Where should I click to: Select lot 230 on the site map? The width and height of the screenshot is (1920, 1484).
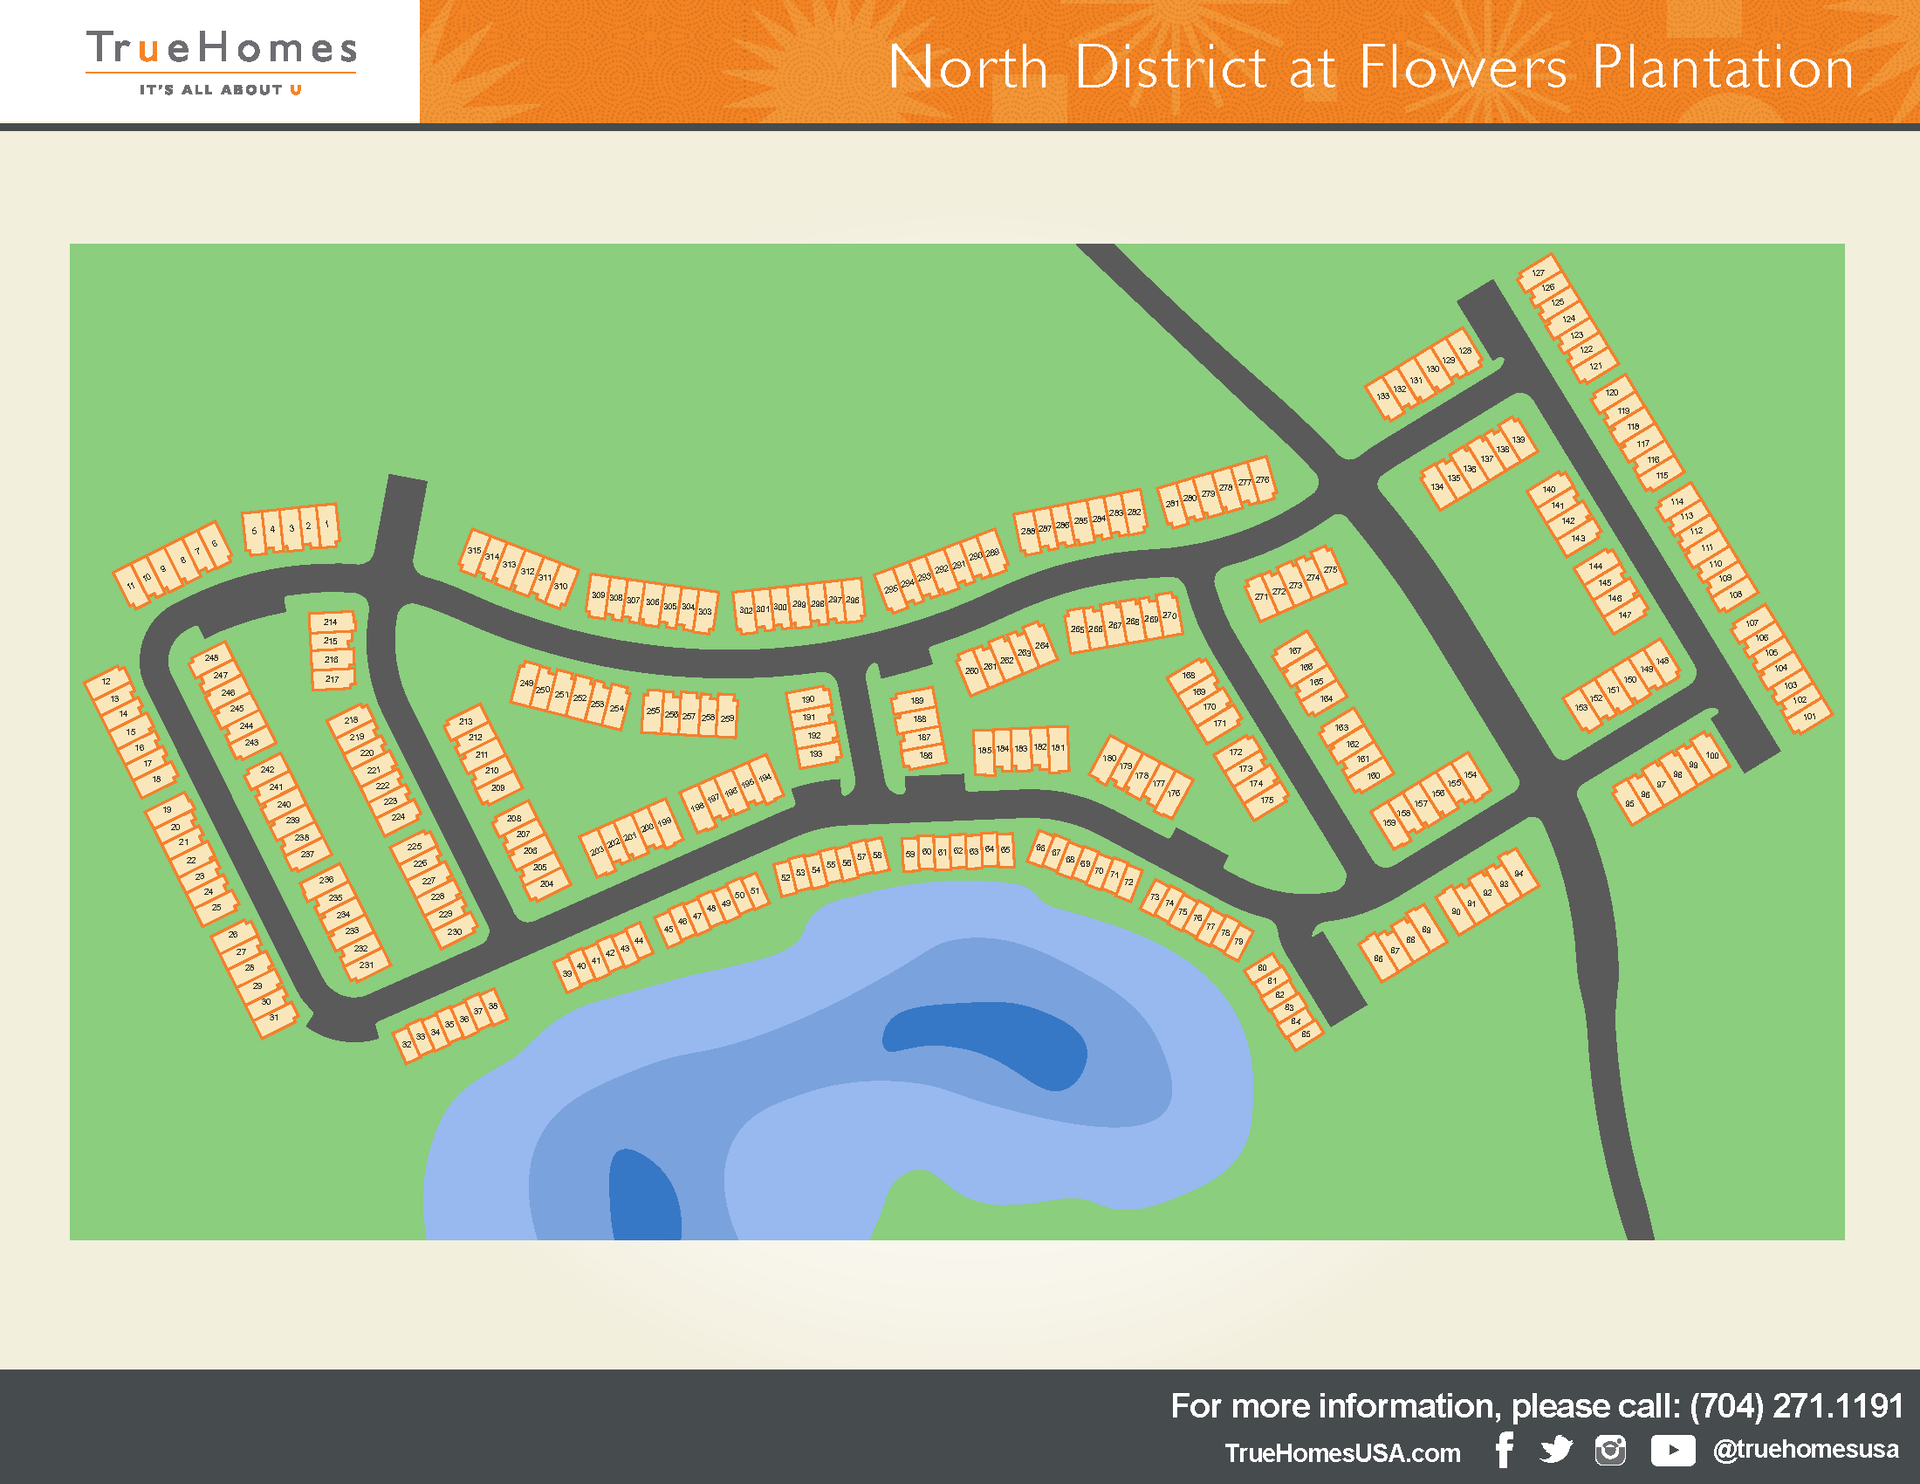pos(454,932)
